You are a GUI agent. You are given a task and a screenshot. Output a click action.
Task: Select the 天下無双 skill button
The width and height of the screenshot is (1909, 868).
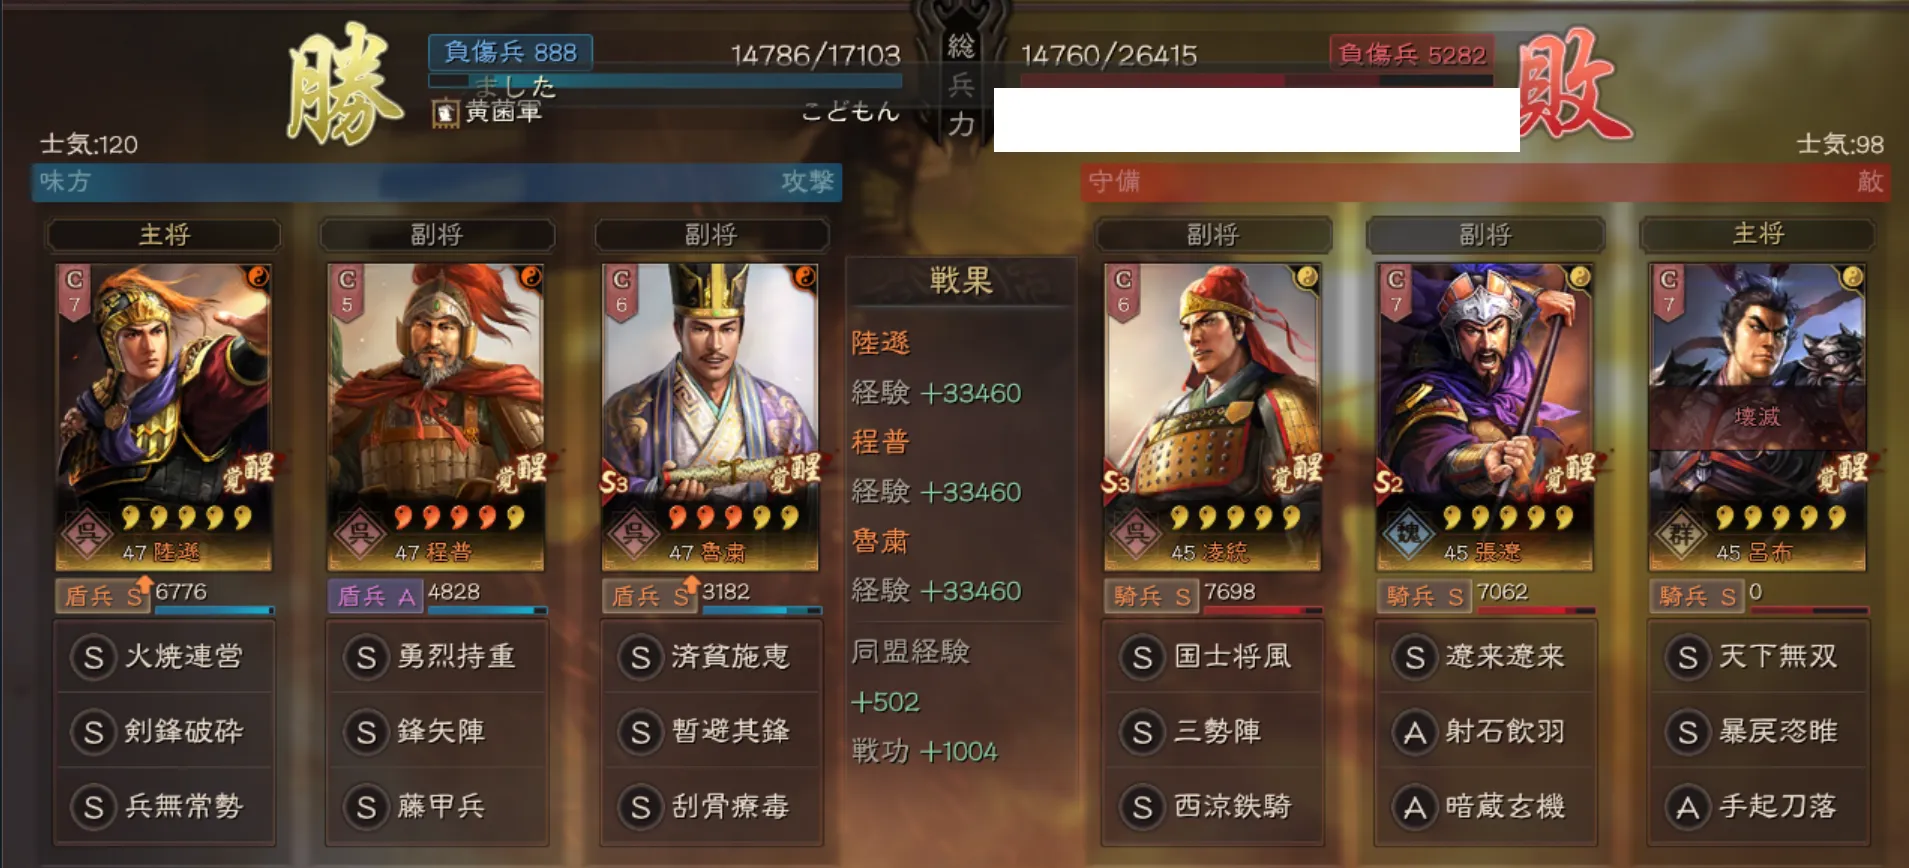coord(1758,656)
